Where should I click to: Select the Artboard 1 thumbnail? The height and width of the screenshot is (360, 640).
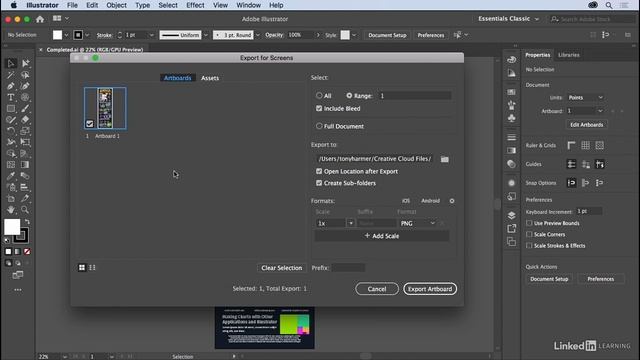(105, 108)
